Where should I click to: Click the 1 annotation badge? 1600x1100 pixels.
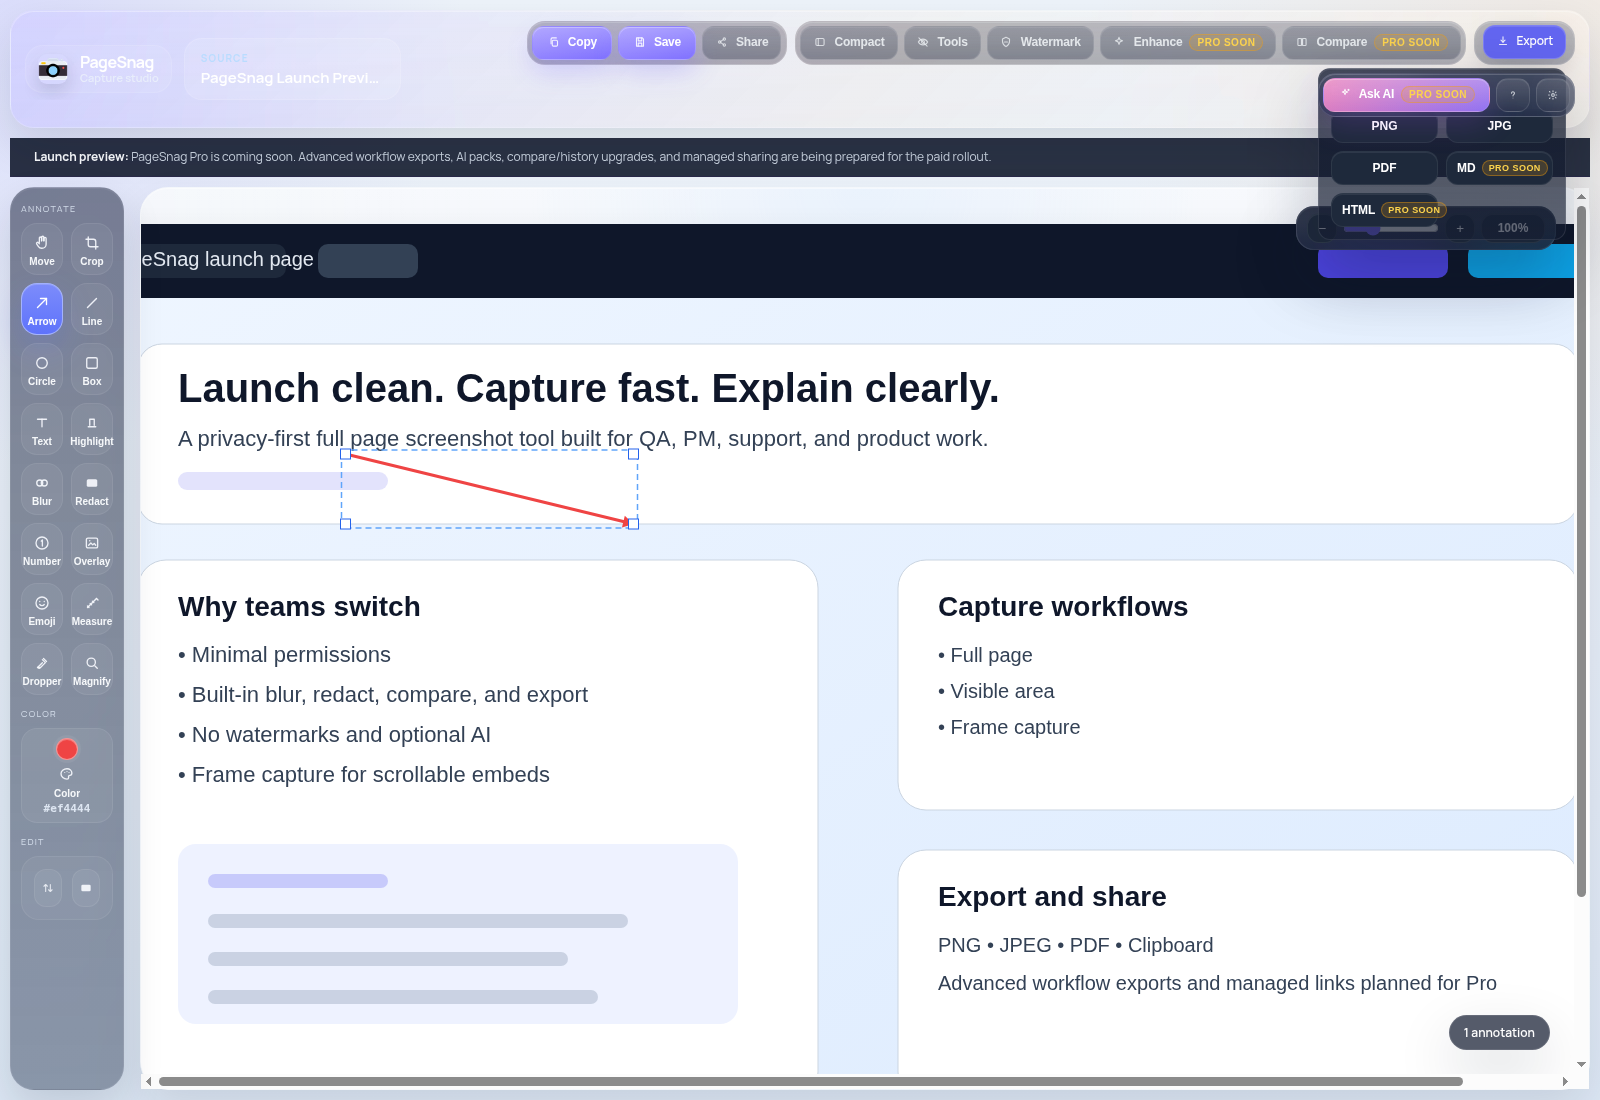point(1499,1033)
